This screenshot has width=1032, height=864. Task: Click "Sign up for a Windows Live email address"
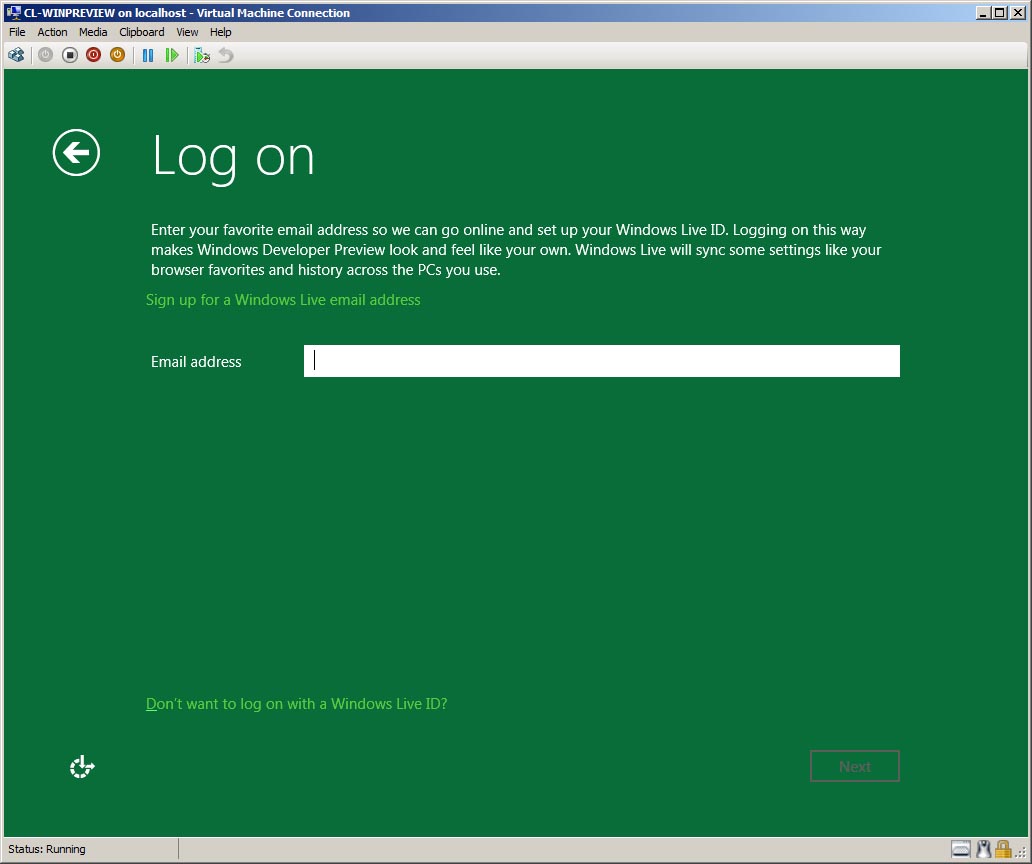click(283, 300)
